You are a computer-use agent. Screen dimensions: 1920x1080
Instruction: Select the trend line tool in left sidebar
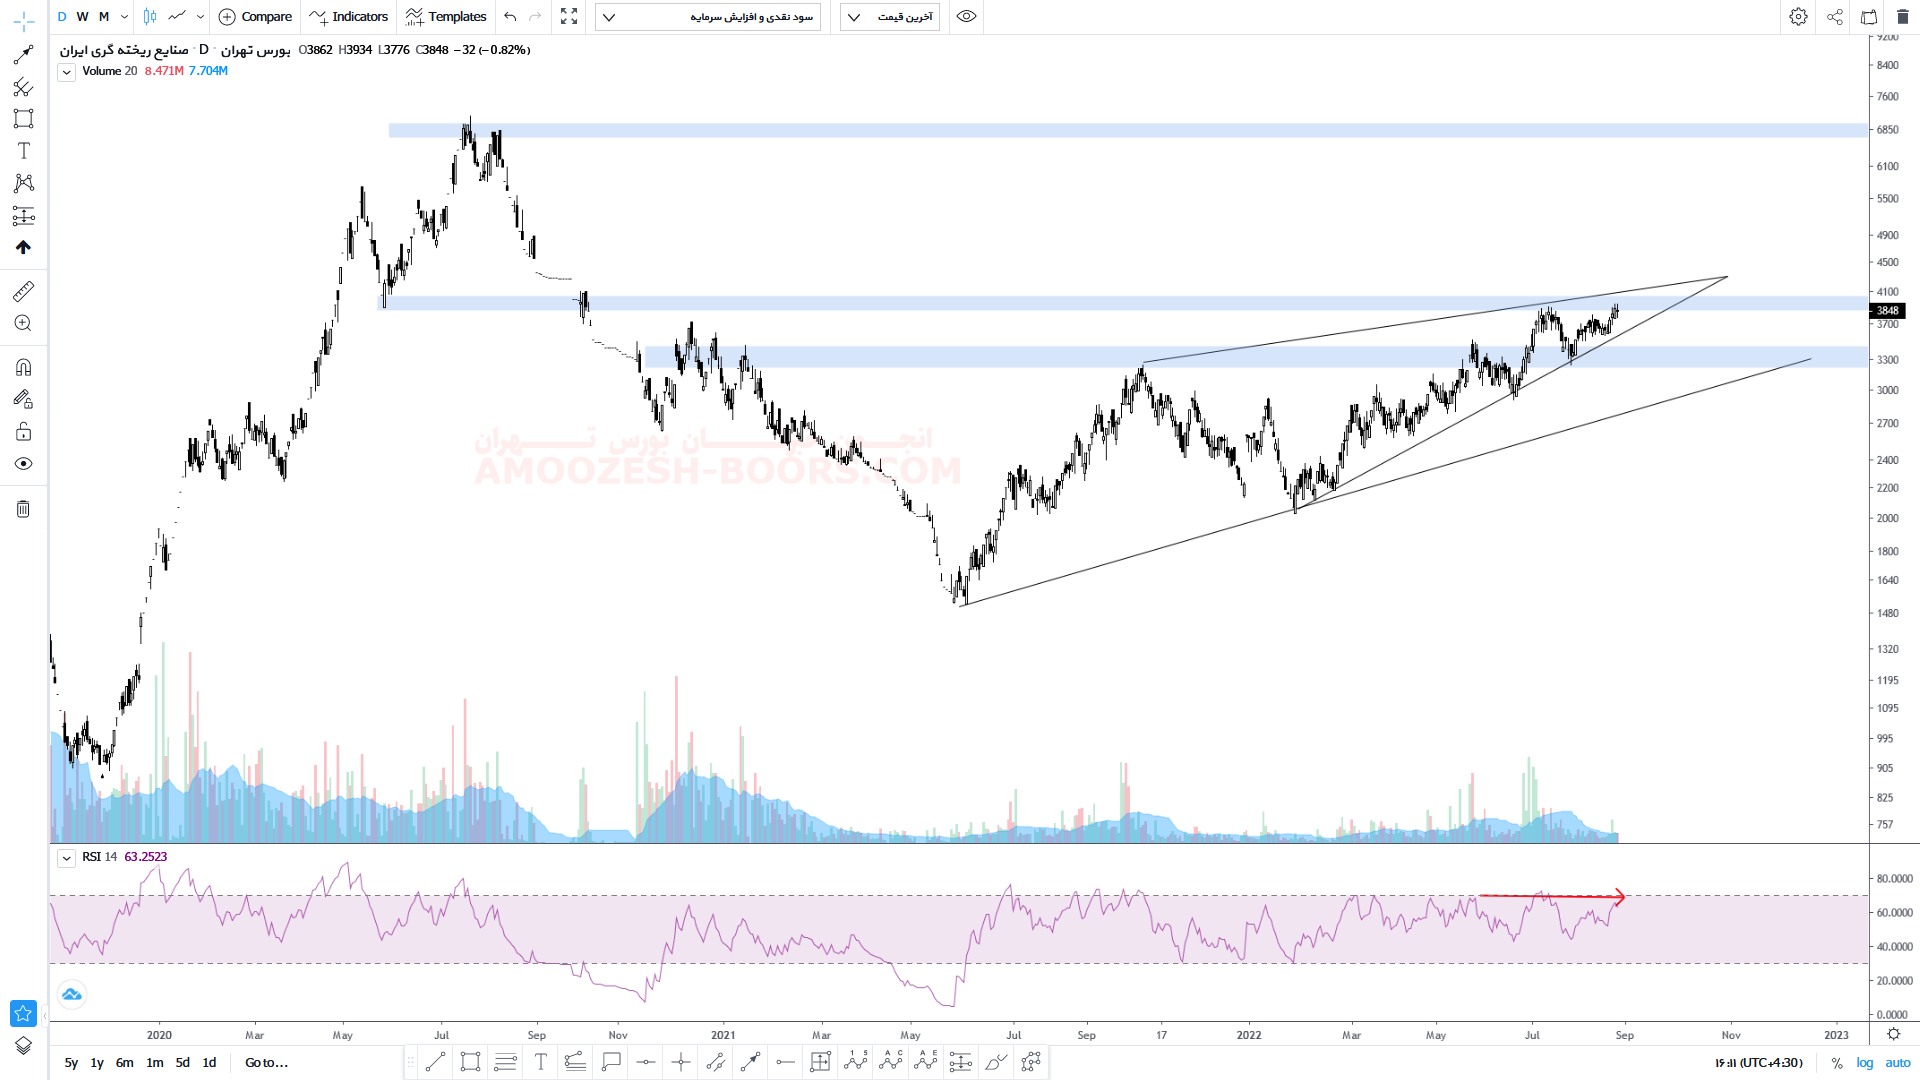click(23, 55)
